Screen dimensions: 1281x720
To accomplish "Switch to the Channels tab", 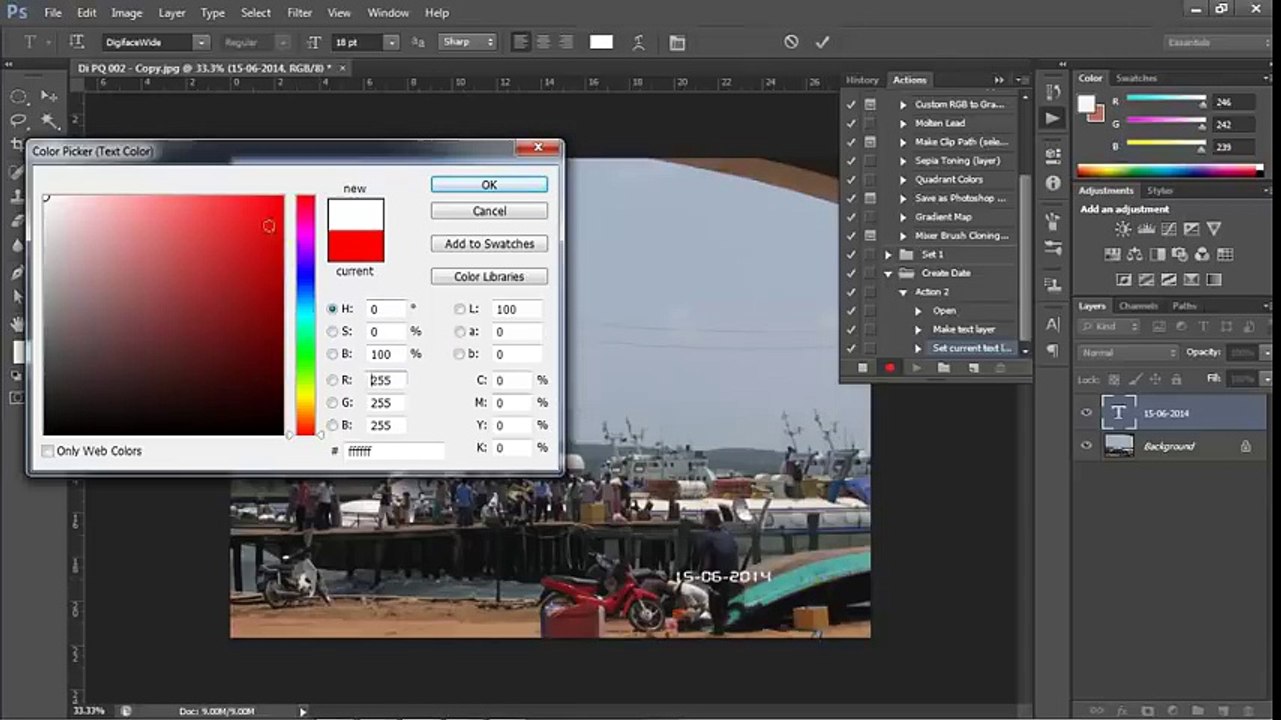I will tap(1138, 306).
